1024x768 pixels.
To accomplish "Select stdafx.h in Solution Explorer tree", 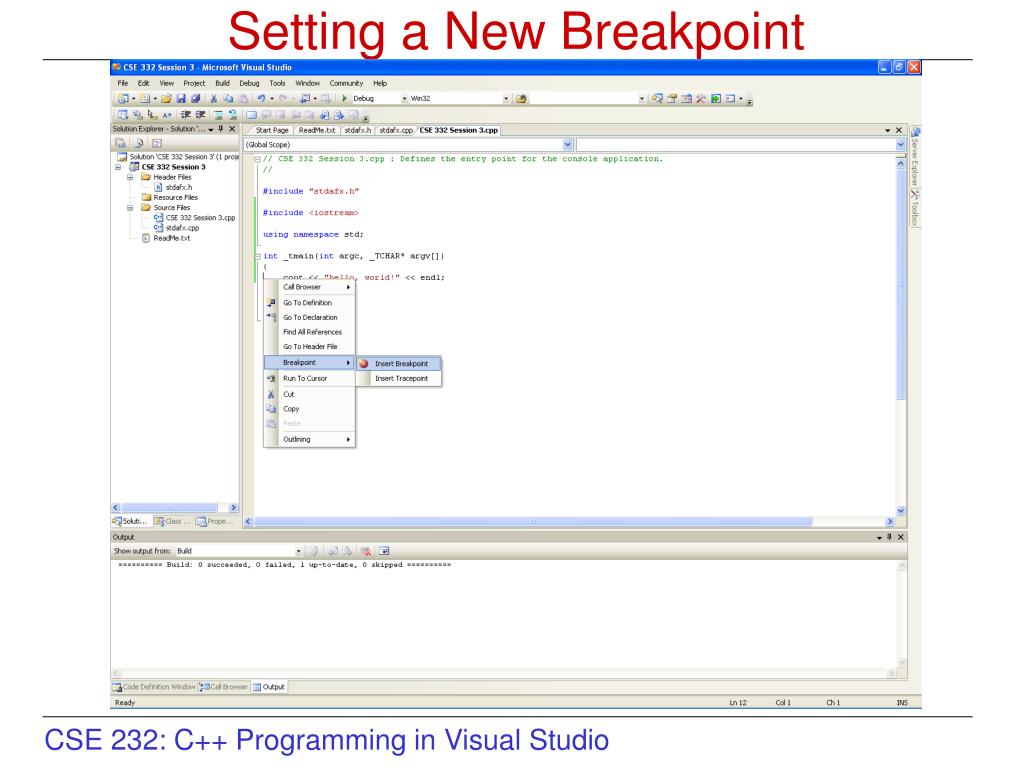I will (174, 187).
